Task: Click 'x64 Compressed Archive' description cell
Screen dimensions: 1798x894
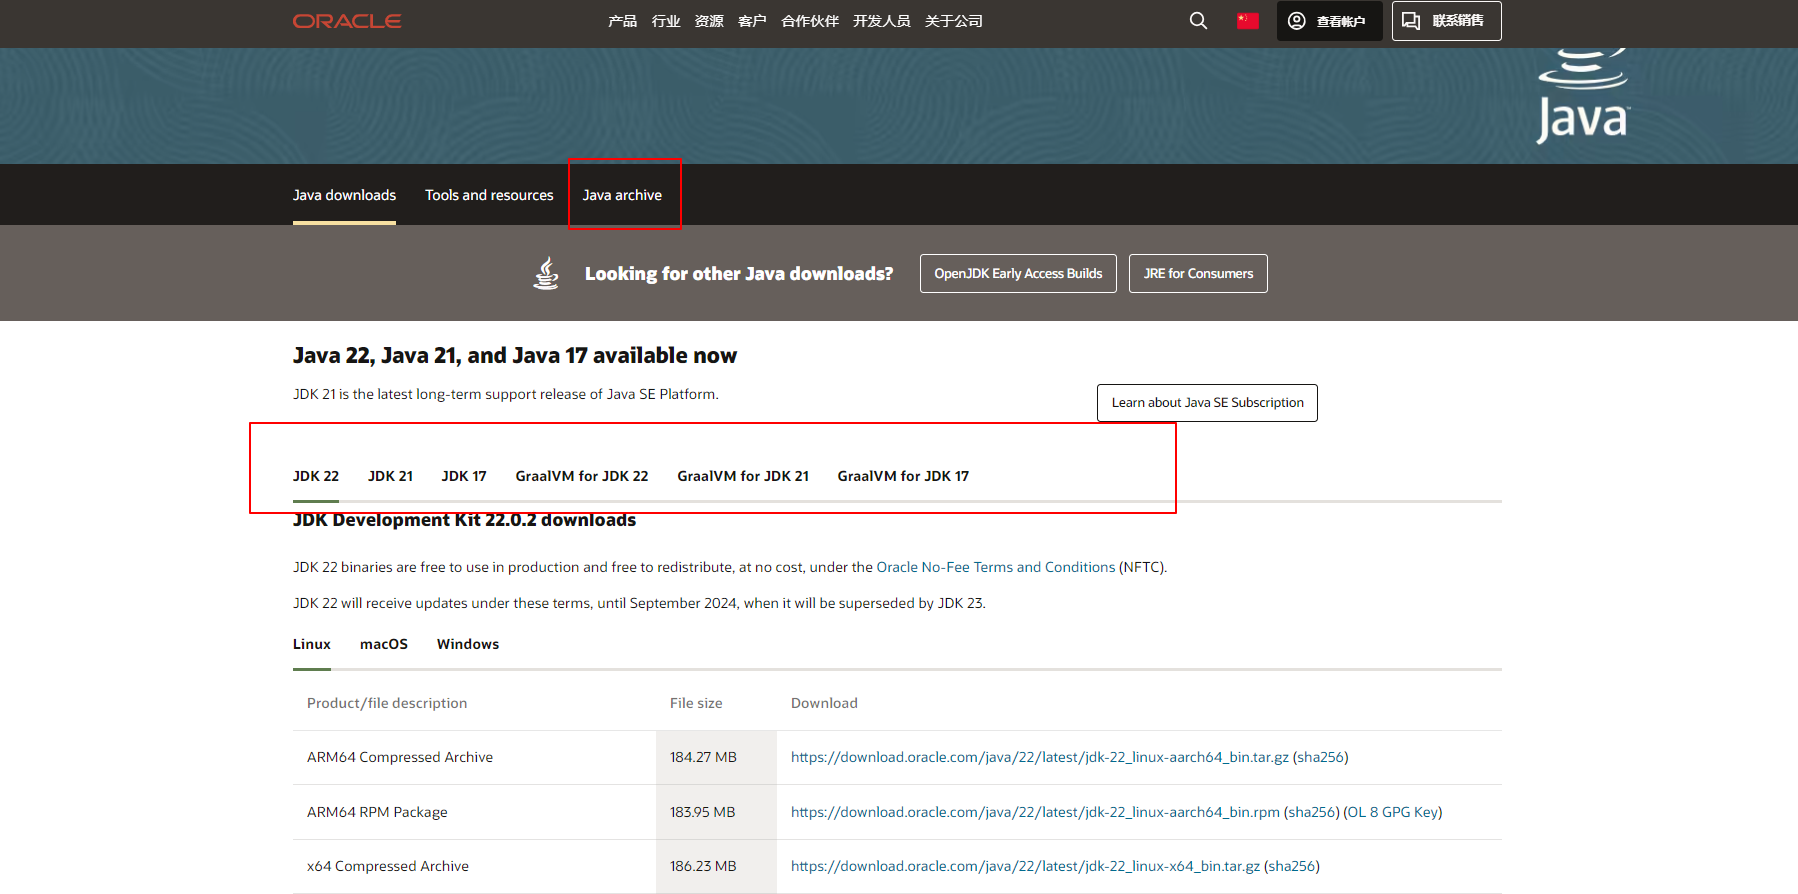Action: pos(388,866)
